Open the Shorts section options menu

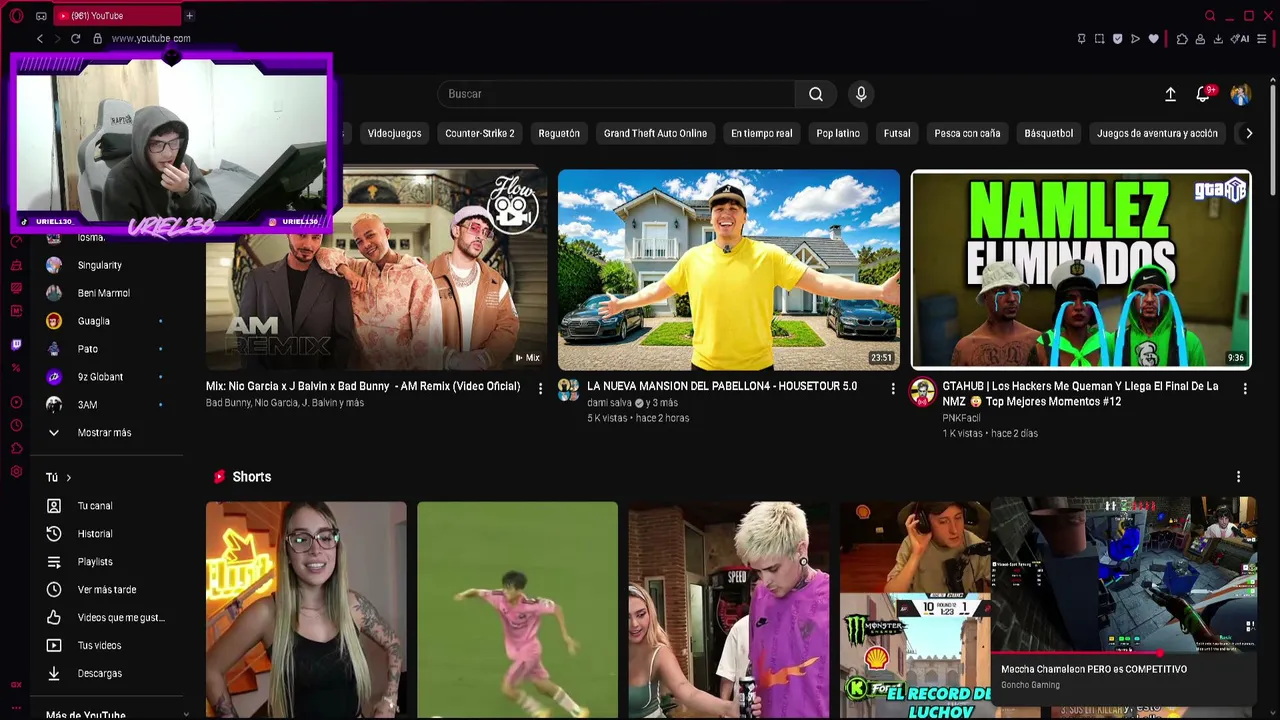[x=1238, y=477]
